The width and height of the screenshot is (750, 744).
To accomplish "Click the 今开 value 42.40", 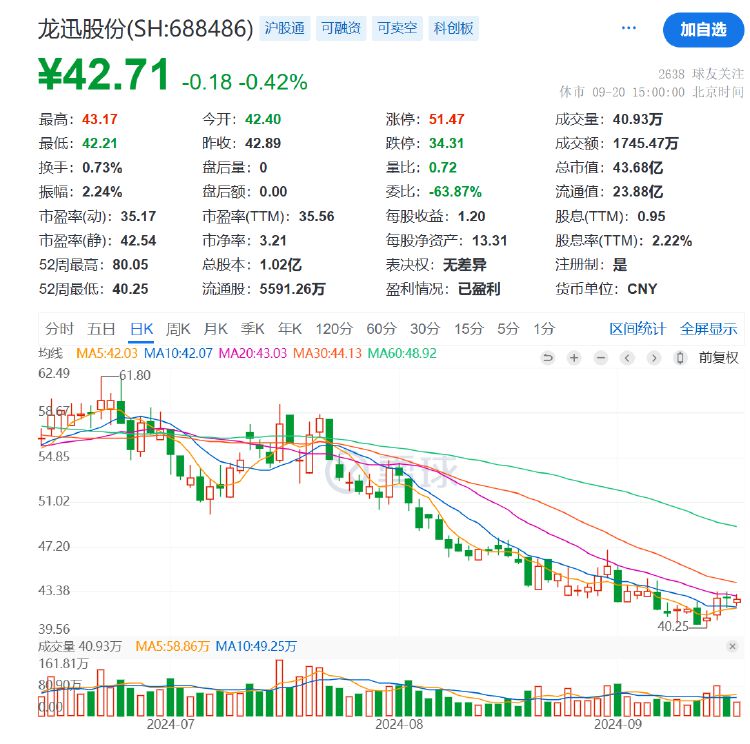I will click(x=263, y=119).
